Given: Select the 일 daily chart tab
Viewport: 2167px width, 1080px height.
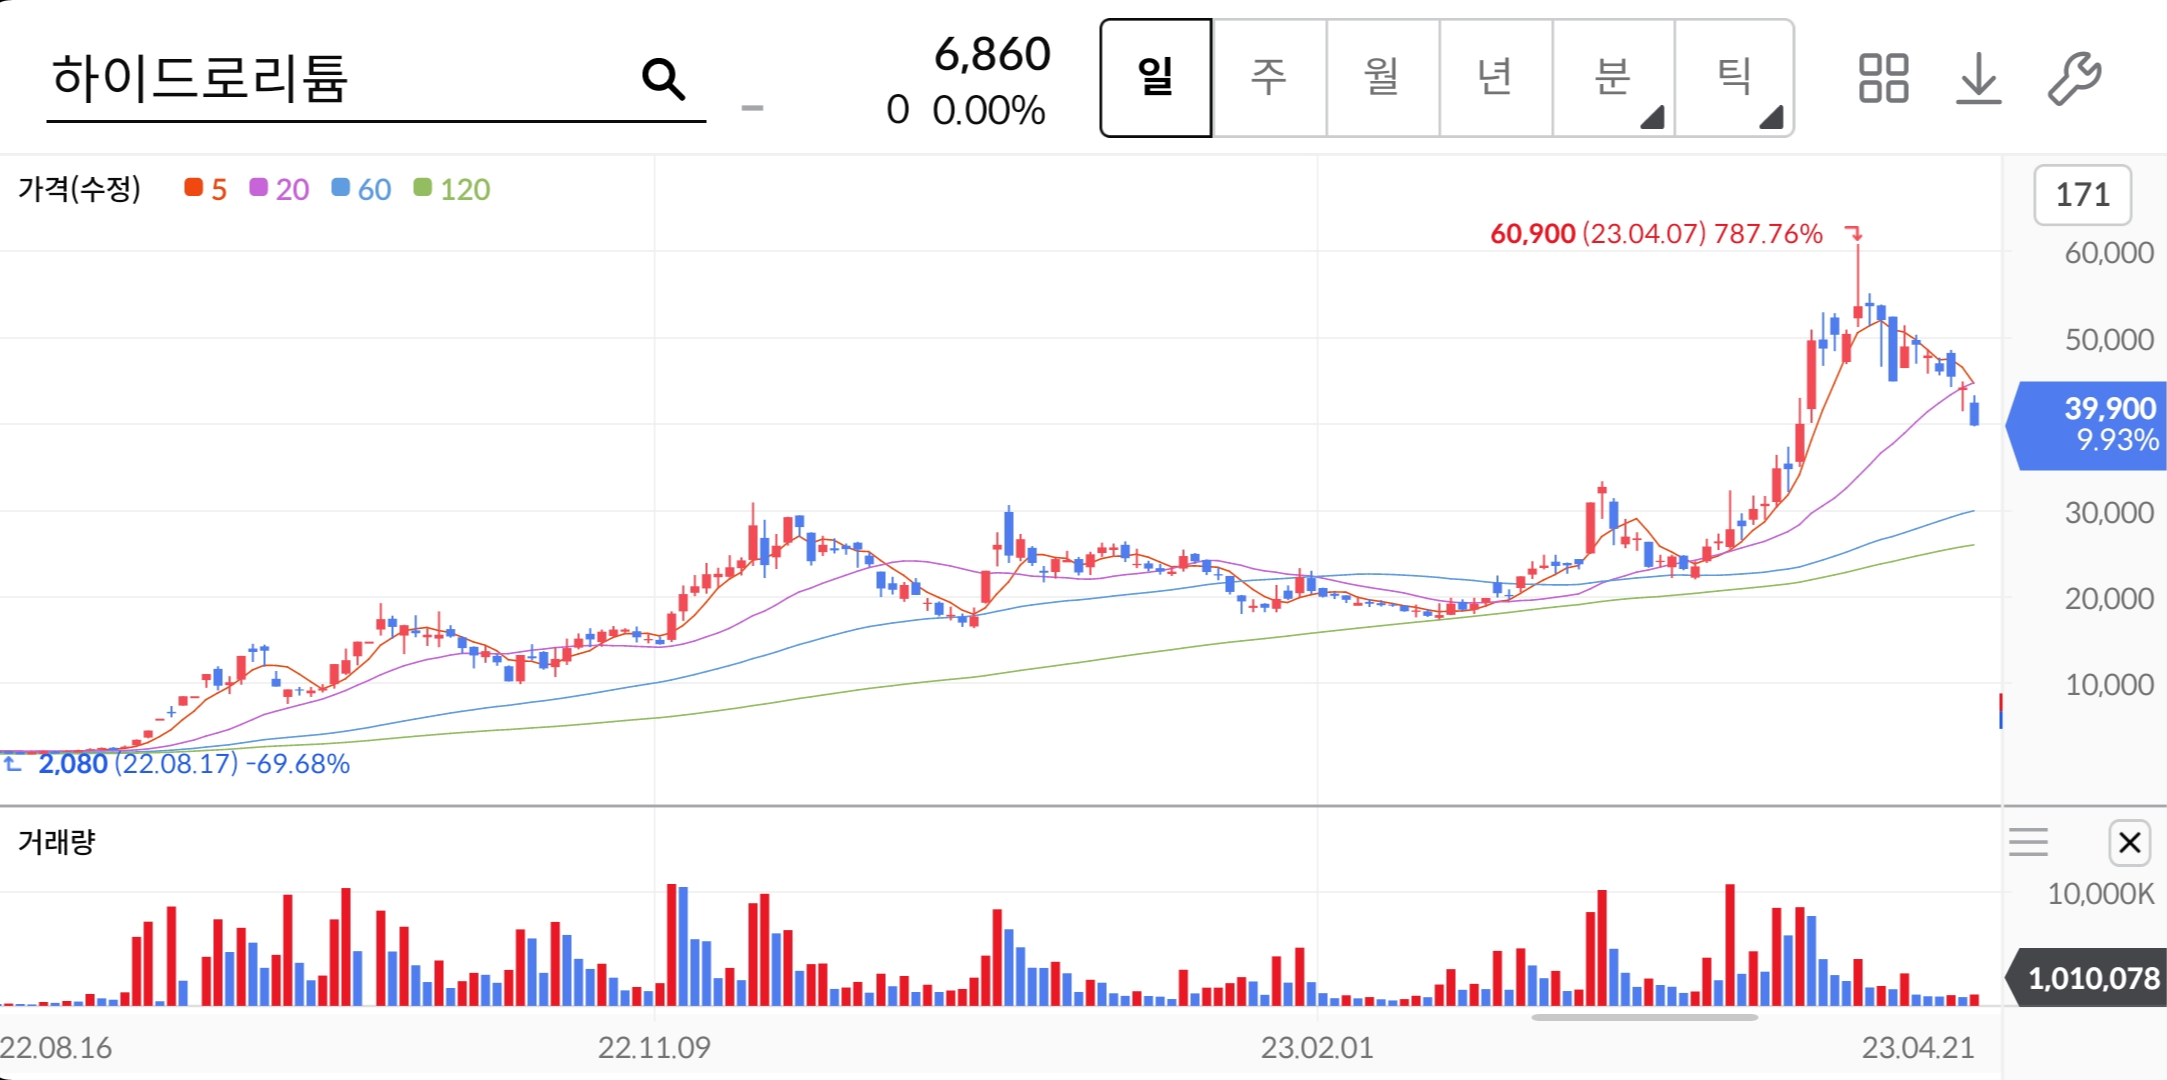Looking at the screenshot, I should coord(1156,78).
